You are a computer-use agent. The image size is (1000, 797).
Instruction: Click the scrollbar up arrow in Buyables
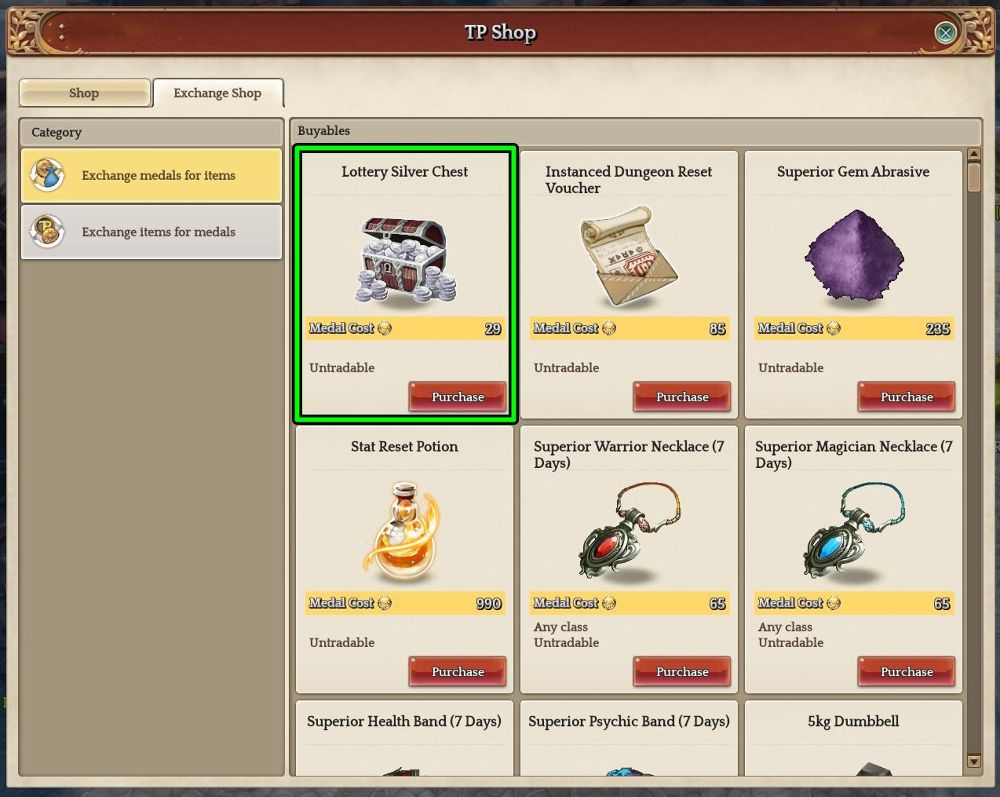click(974, 154)
